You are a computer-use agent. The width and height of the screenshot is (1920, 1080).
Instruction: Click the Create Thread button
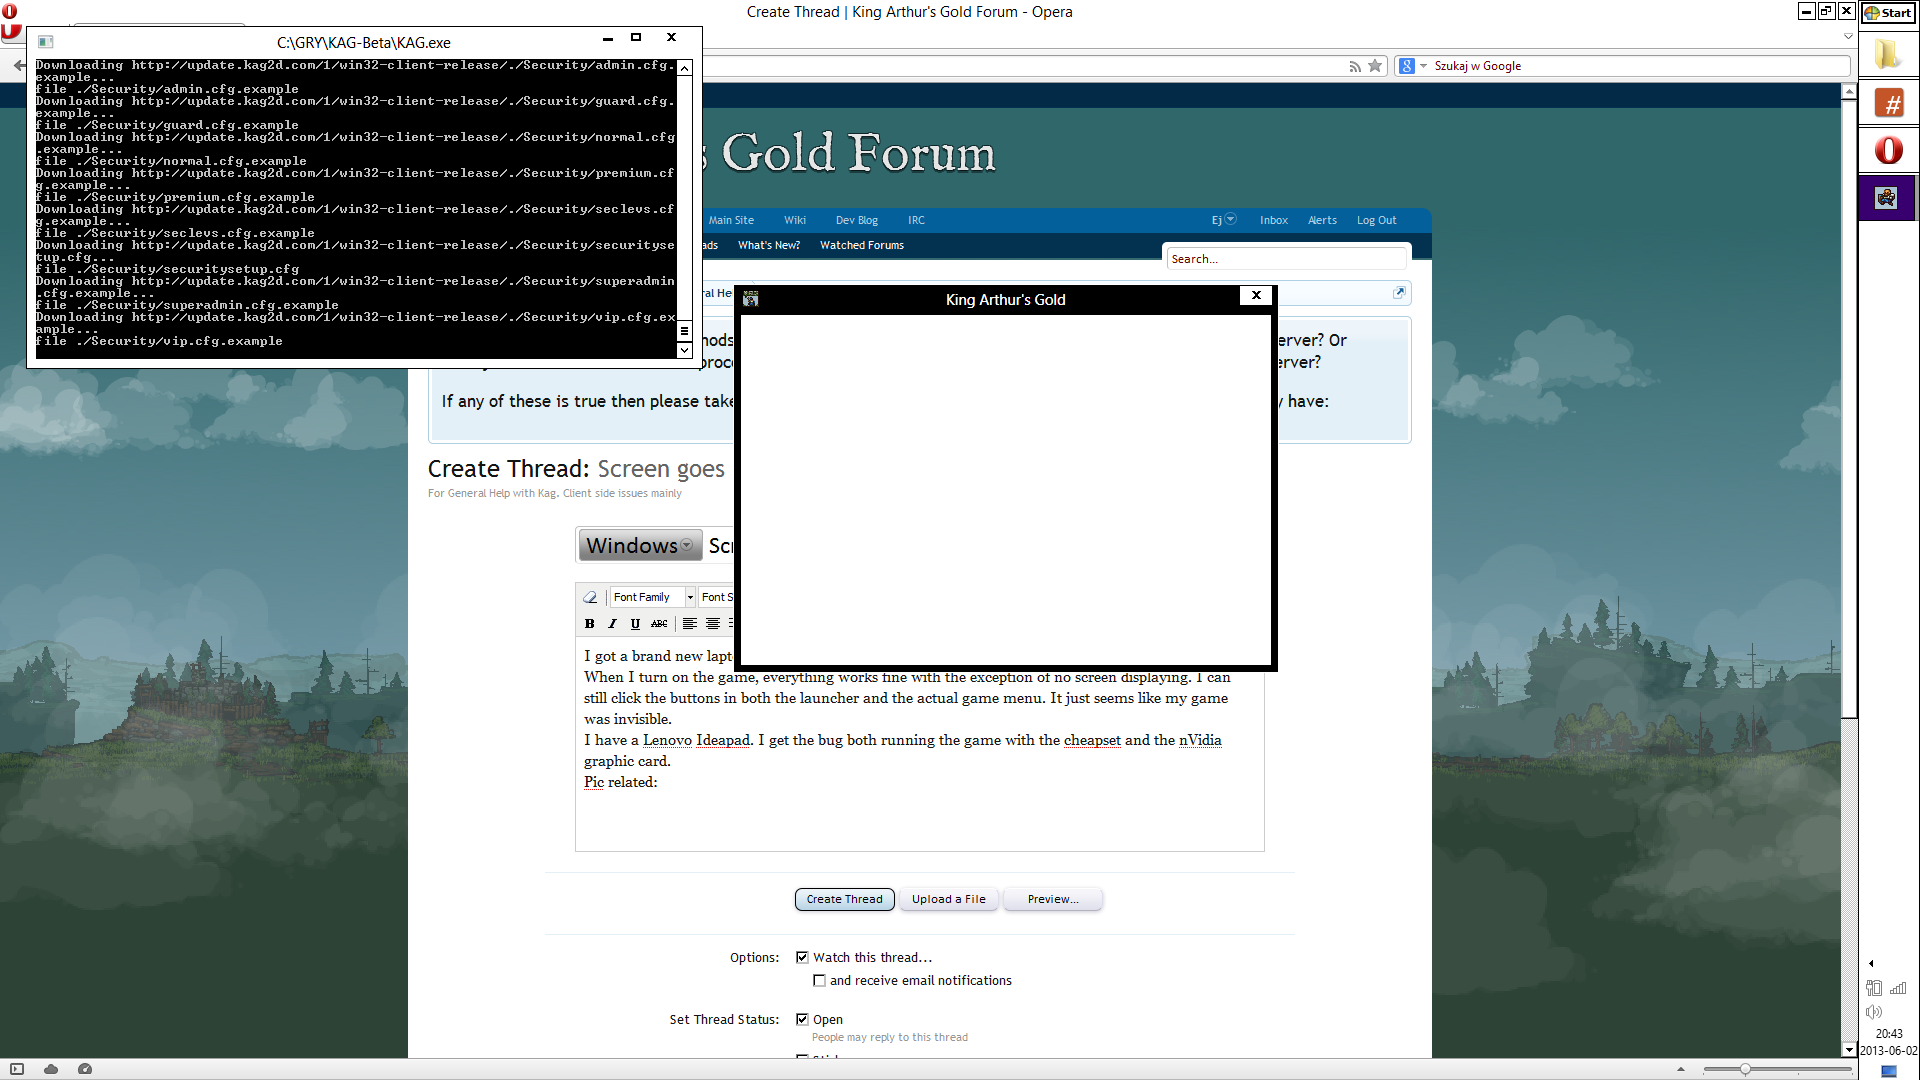pyautogui.click(x=845, y=899)
